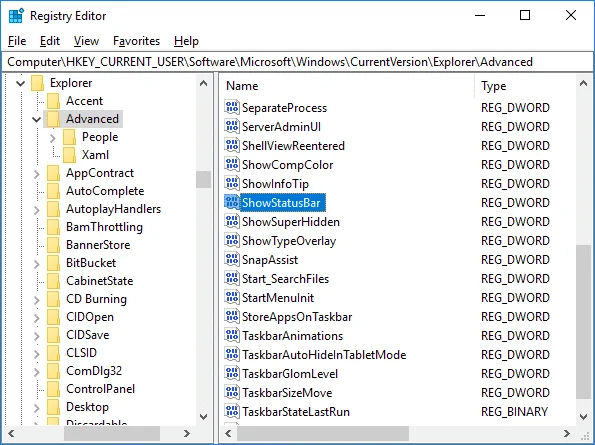Click the ShowTypeOverlay DWORD value icon

click(x=231, y=241)
